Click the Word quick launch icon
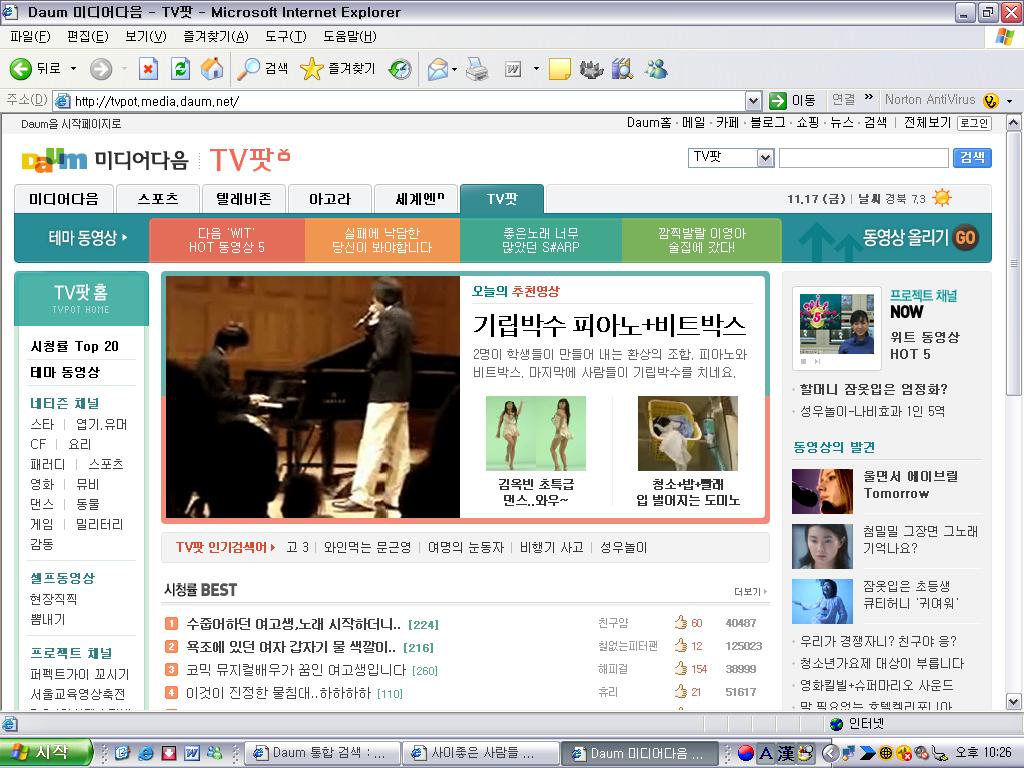Screen dimensions: 1024x768 (191, 753)
